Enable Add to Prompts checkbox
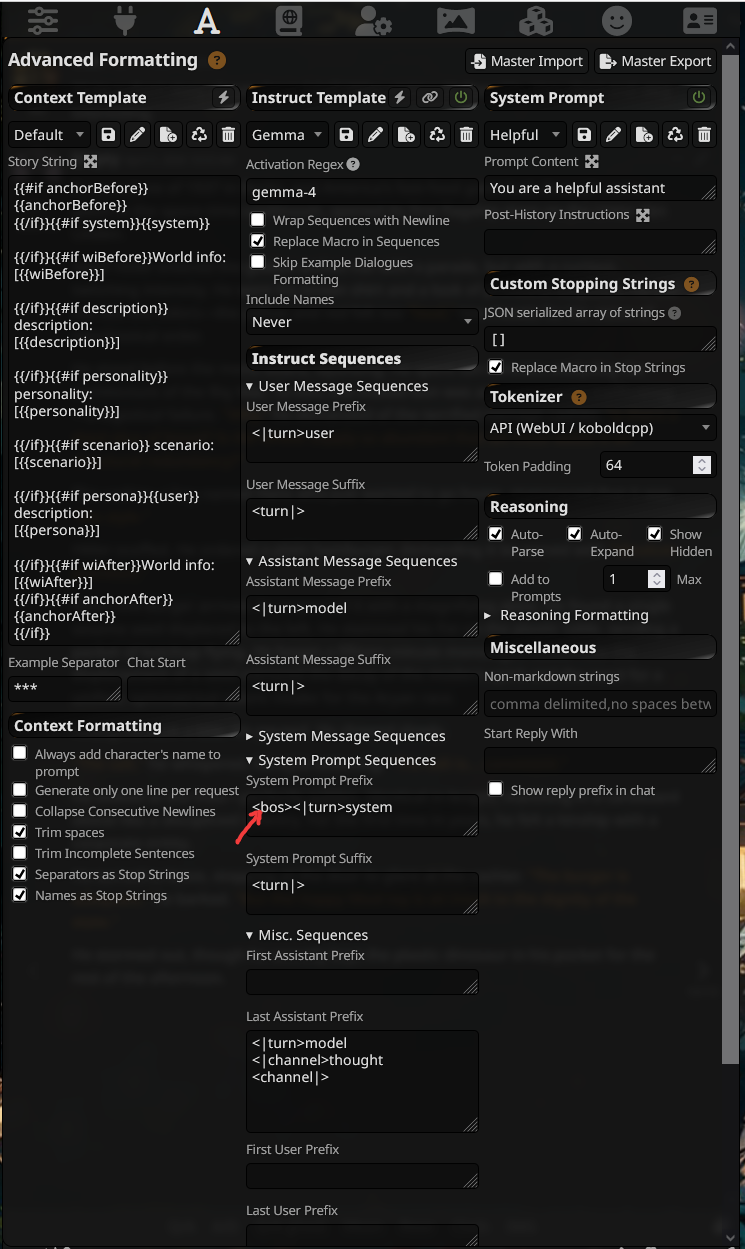 tap(495, 578)
